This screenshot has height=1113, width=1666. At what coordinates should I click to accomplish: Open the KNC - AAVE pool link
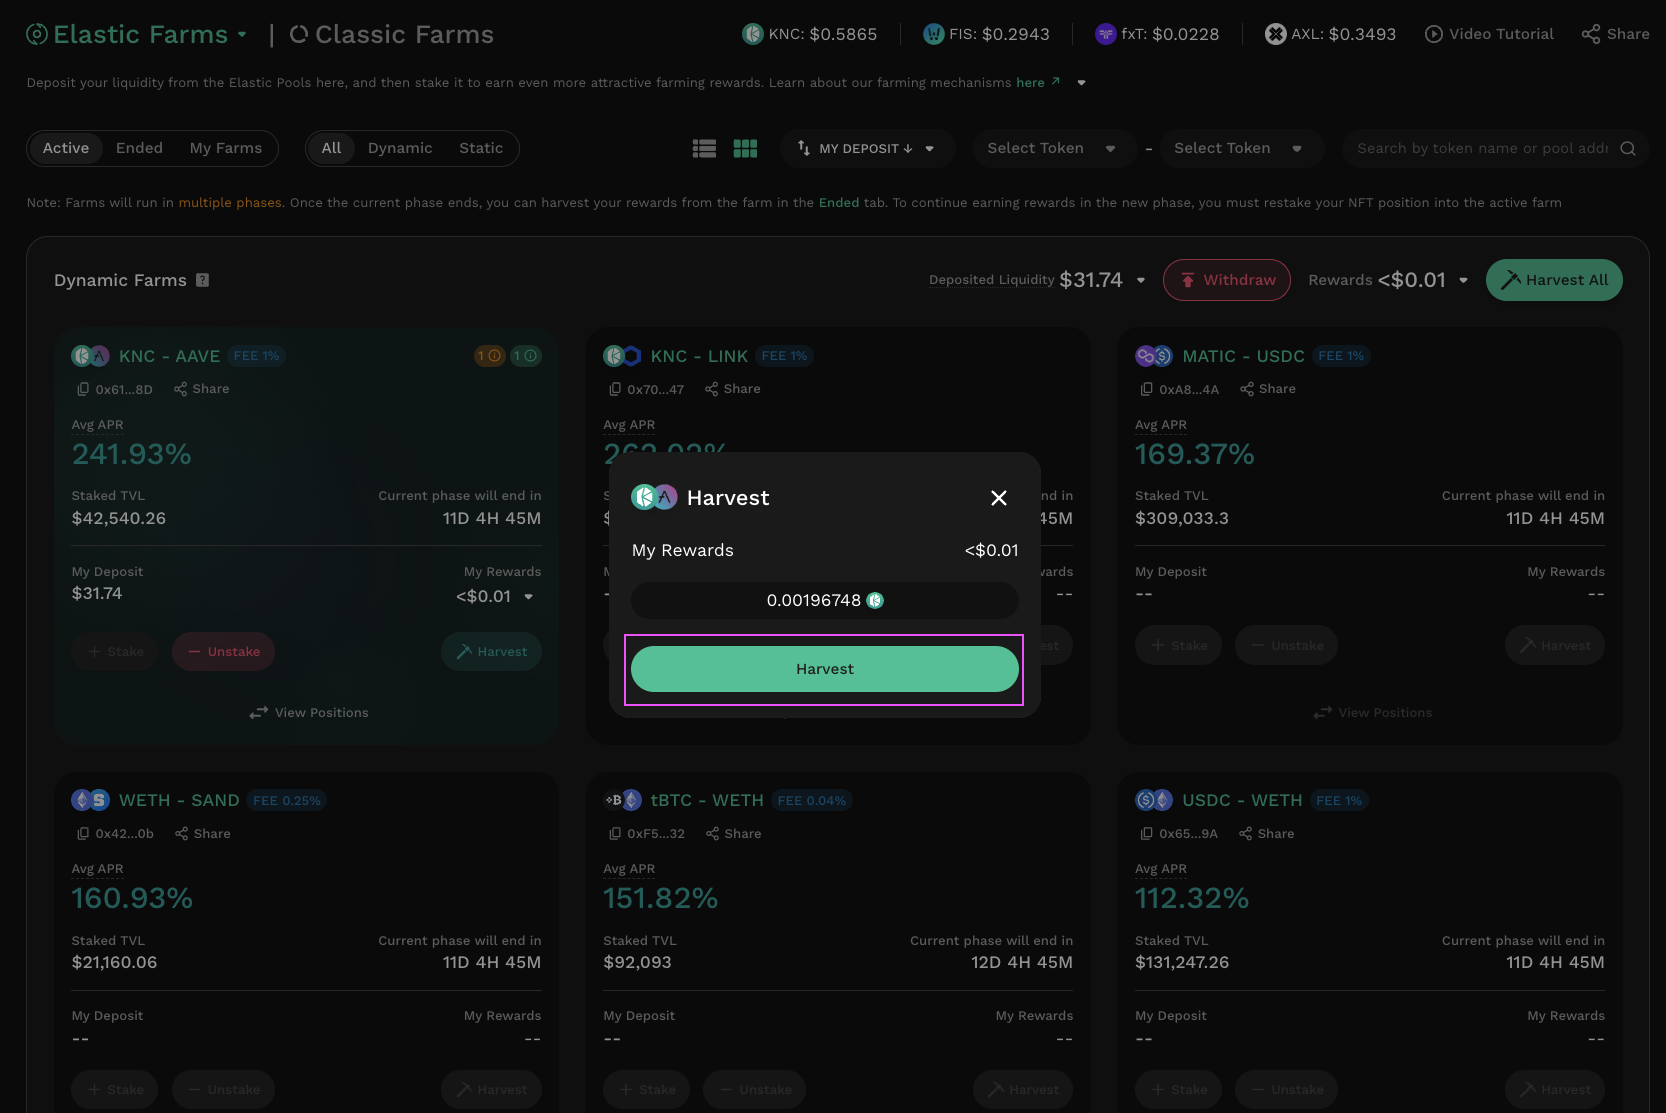[170, 356]
